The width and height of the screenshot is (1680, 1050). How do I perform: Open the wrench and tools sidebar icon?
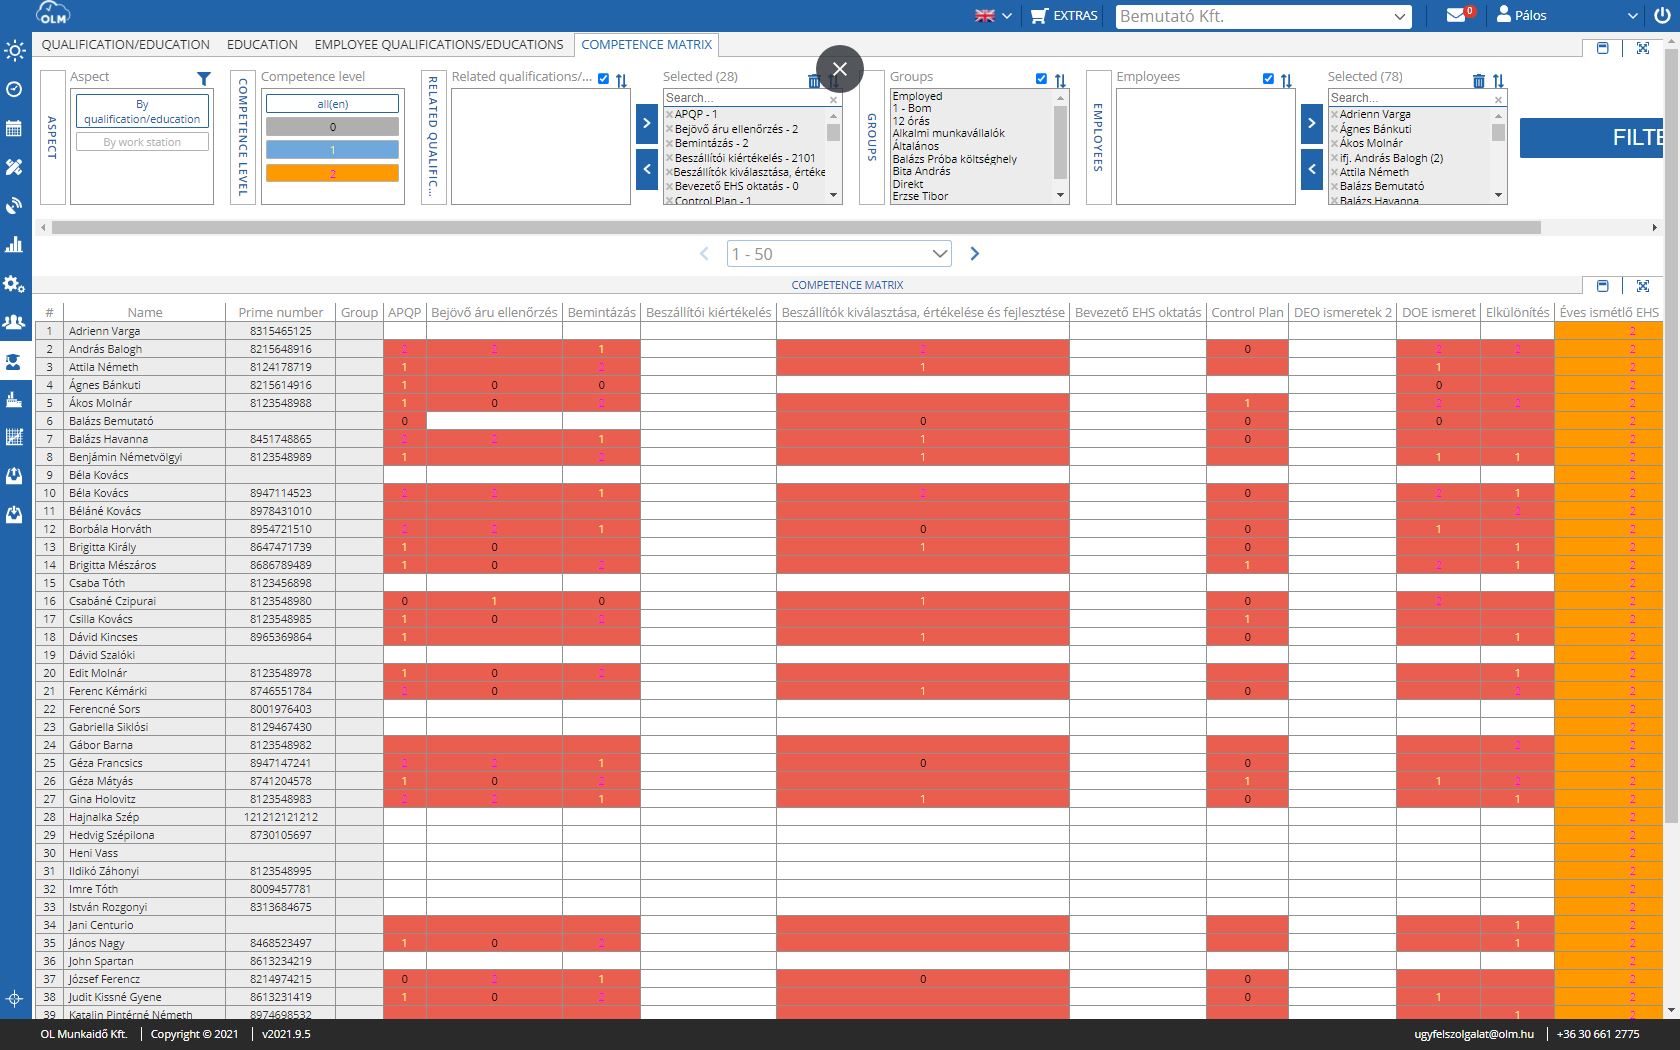15,167
